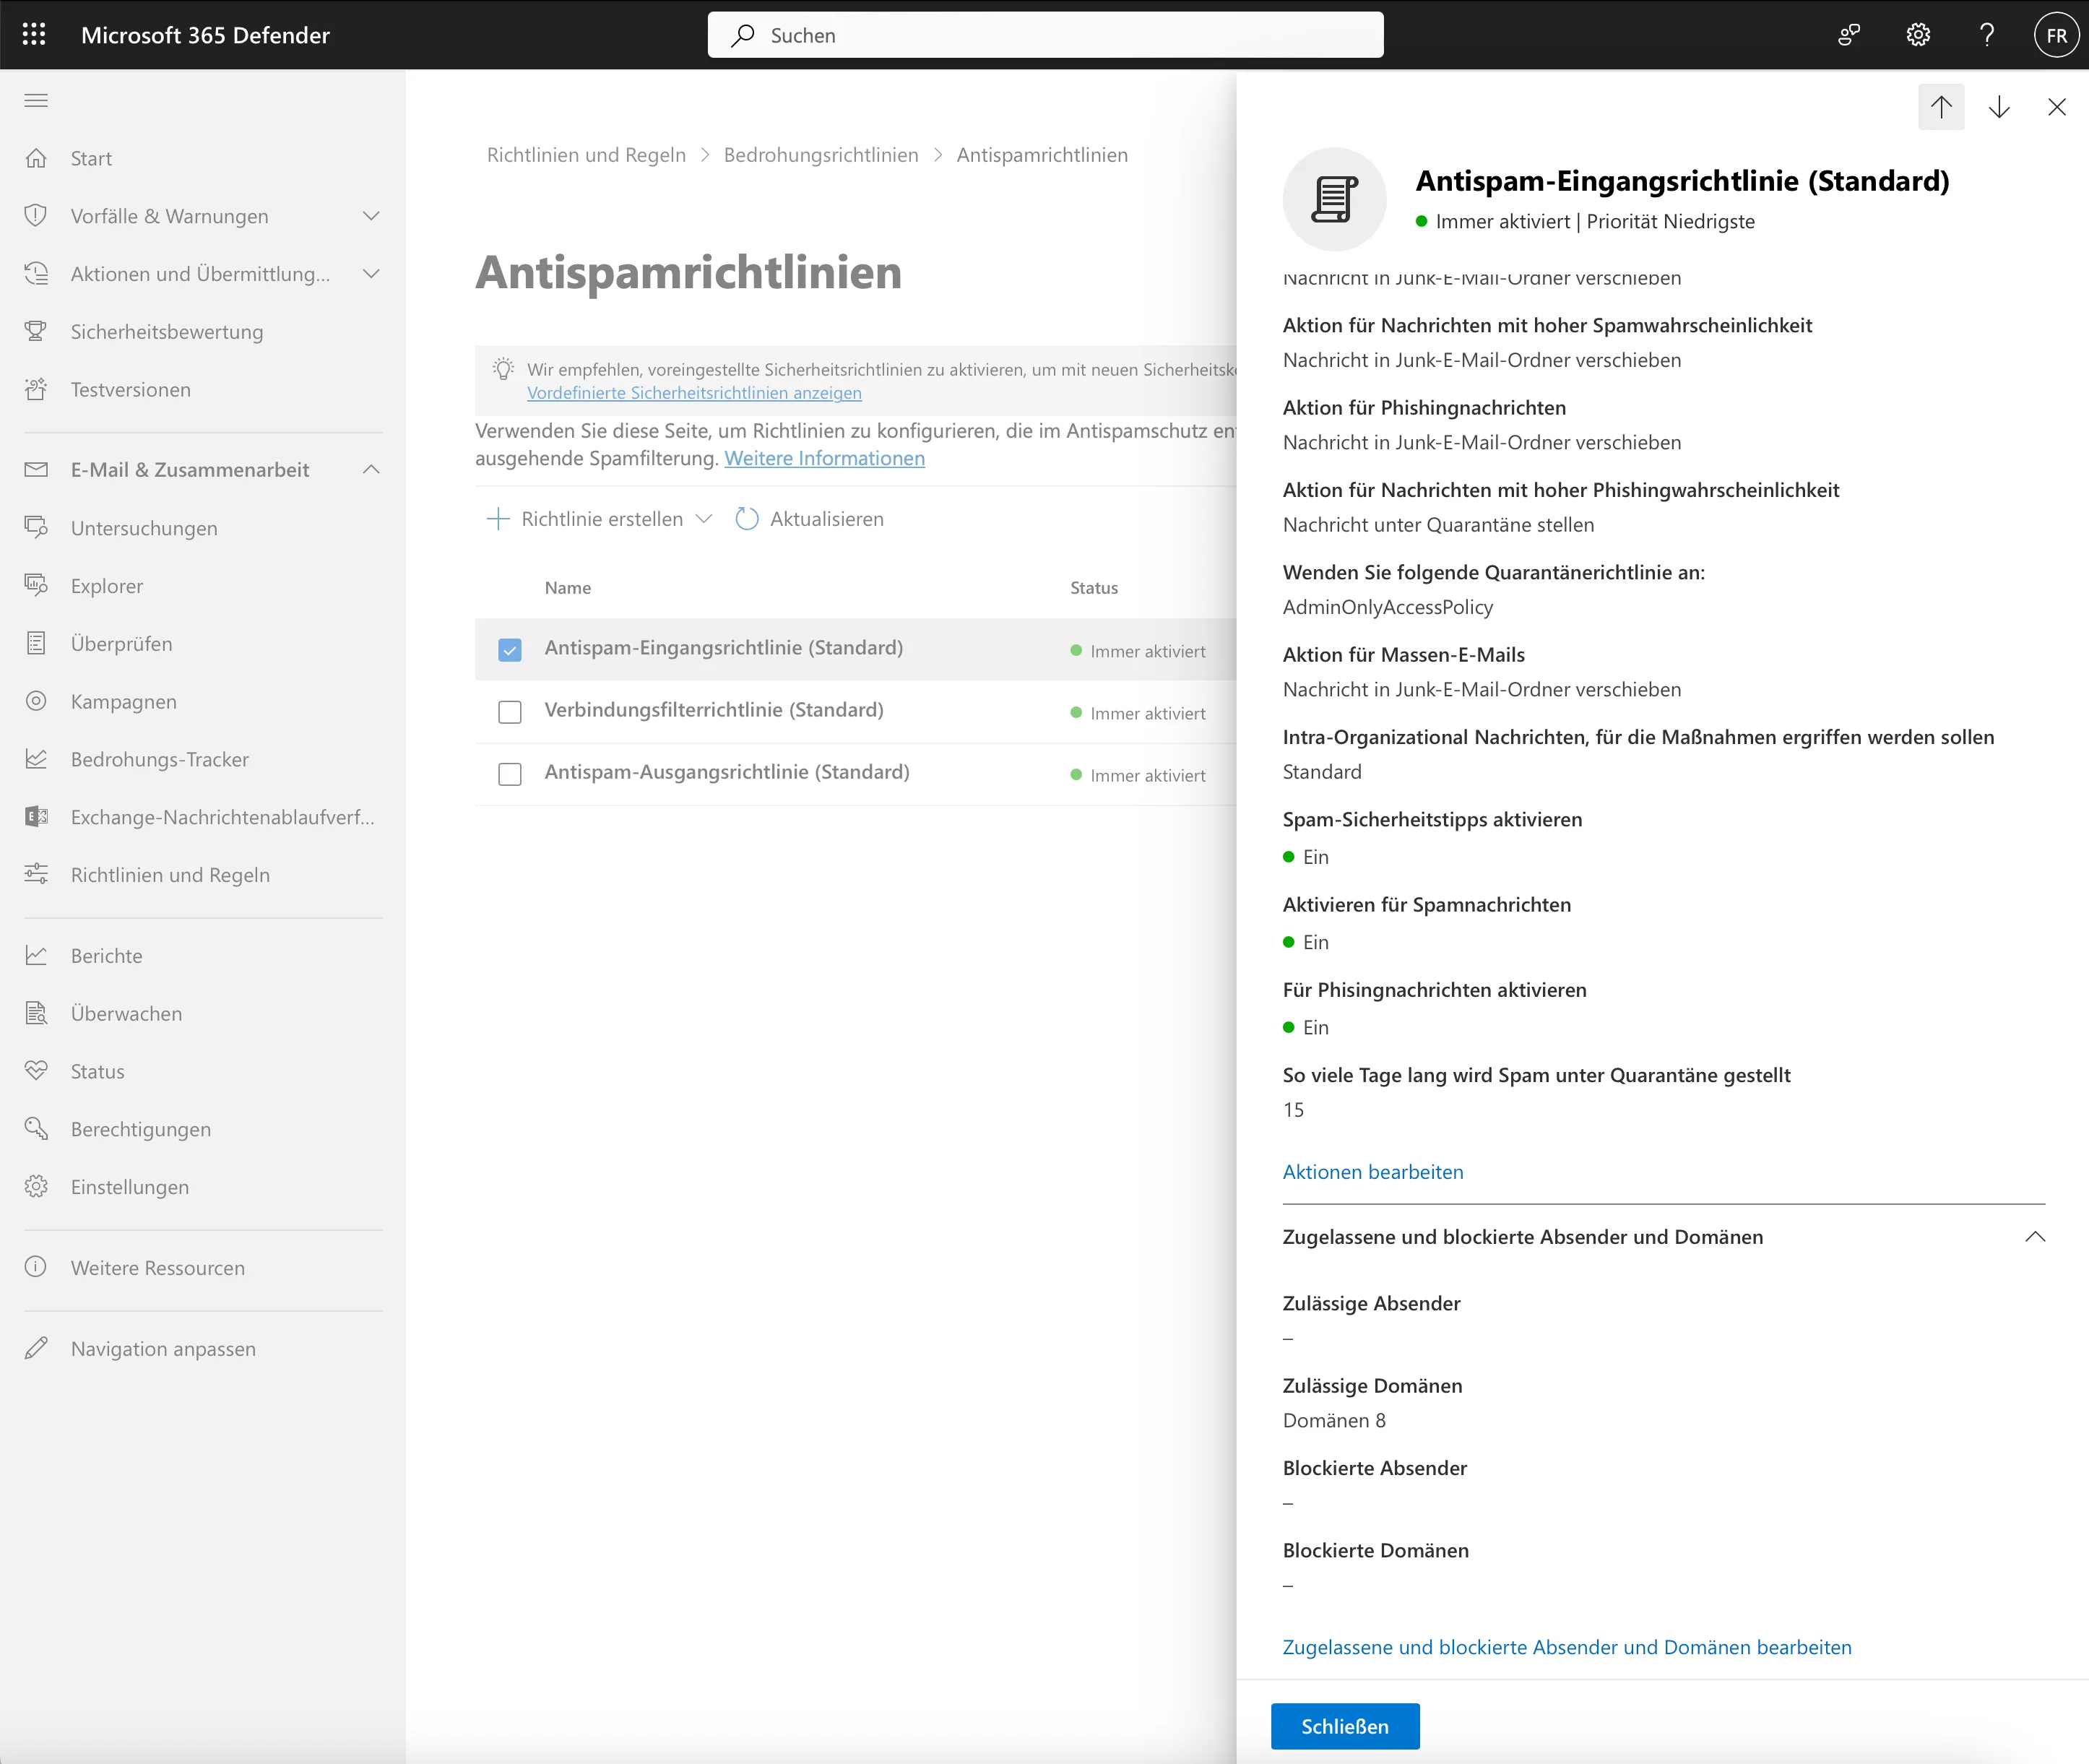Navigate to Richtlinien und Regeln breadcrumb
The width and height of the screenshot is (2089, 1764).
click(x=586, y=155)
